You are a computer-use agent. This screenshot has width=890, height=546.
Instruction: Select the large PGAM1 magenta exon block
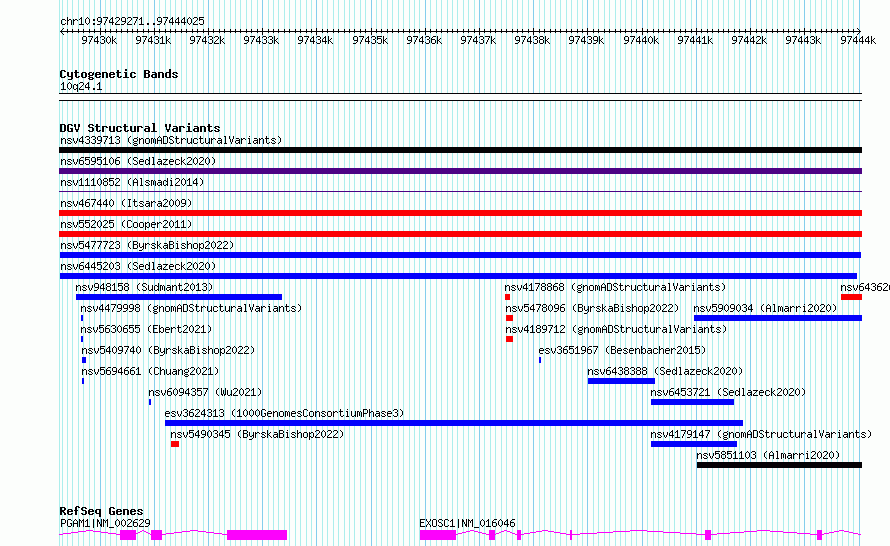point(257,535)
